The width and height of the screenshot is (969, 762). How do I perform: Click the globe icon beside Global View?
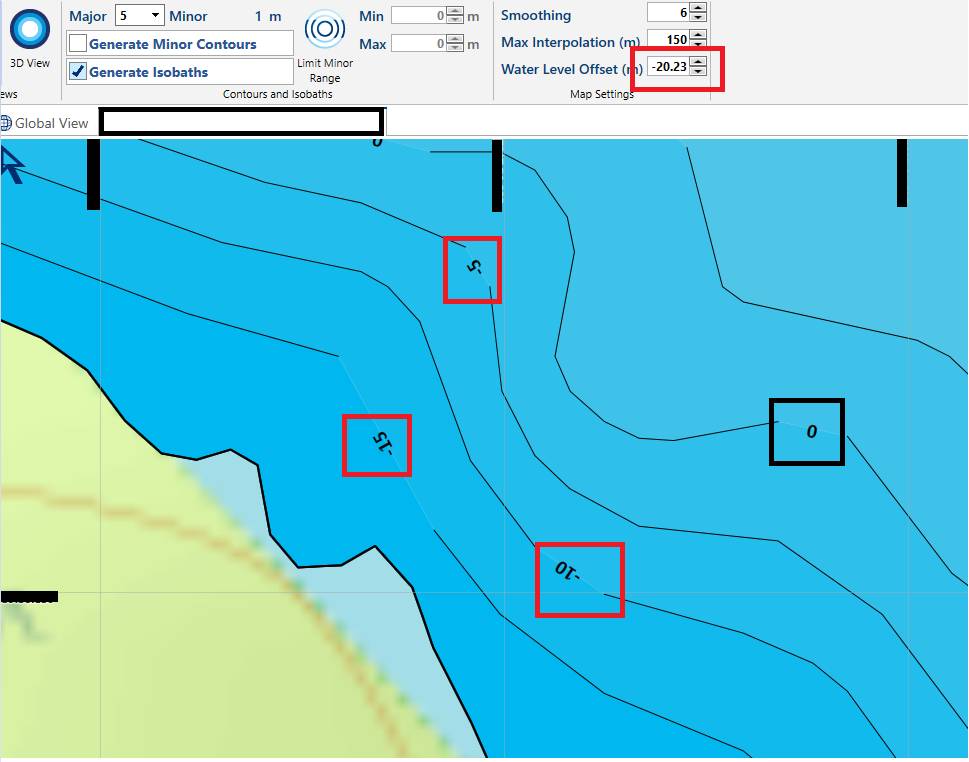pos(6,123)
